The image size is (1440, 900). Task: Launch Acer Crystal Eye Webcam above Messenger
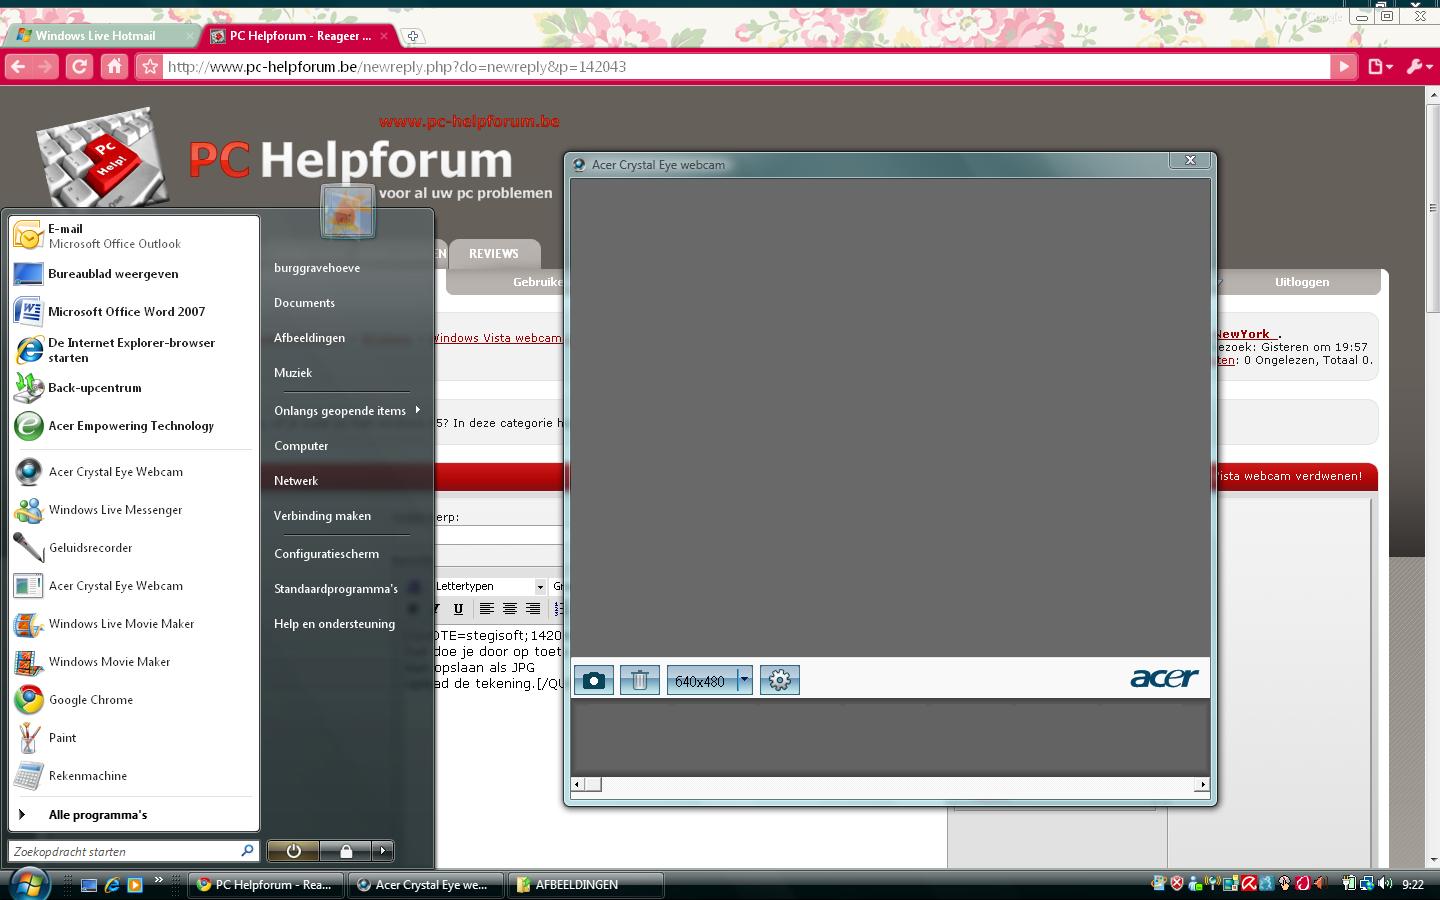tap(134, 472)
